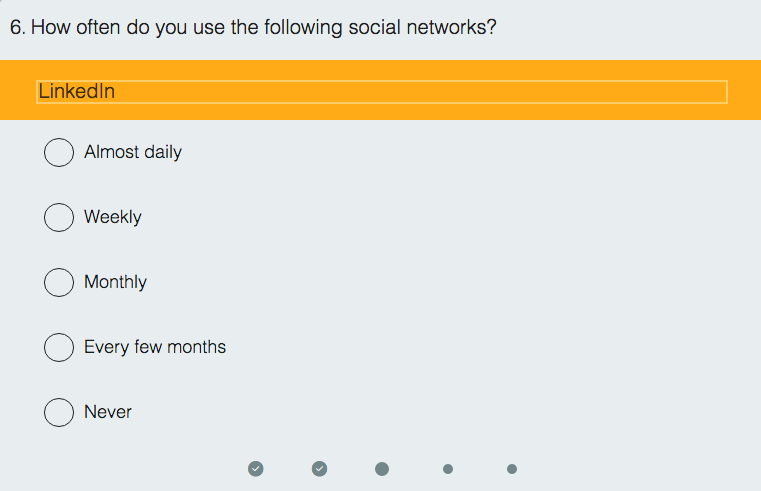The height and width of the screenshot is (491, 761).
Task: Click the "Every few months" label text
Action: coord(155,347)
